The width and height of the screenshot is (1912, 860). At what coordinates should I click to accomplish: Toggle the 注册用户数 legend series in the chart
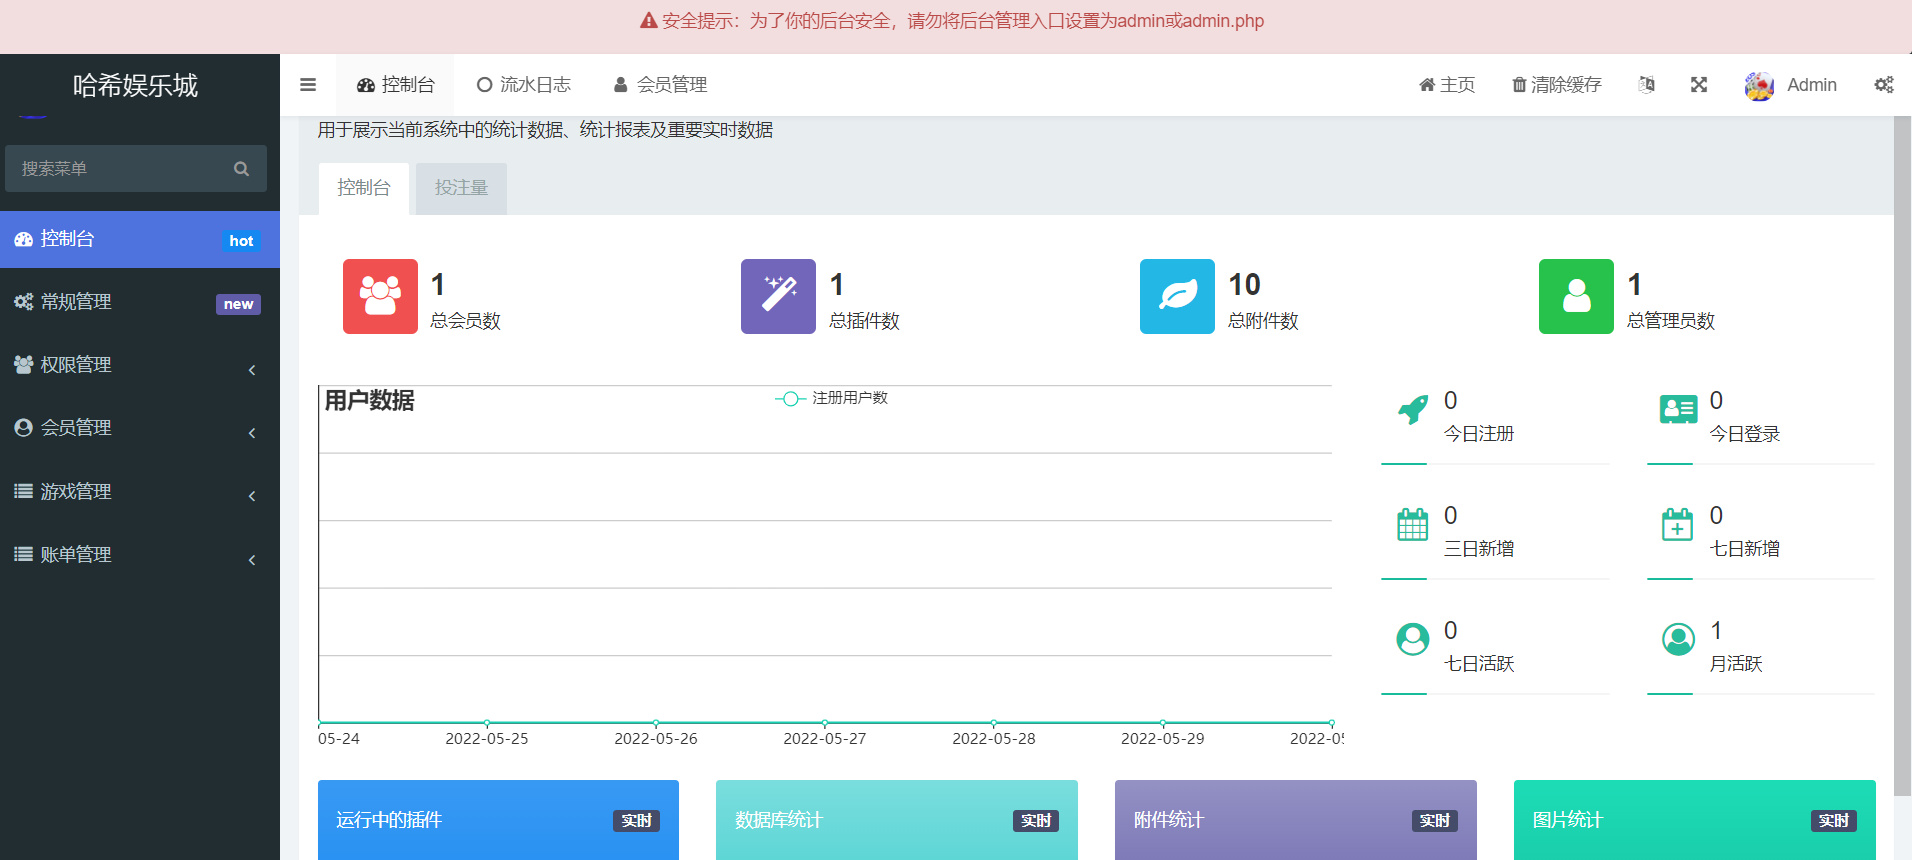pos(831,398)
